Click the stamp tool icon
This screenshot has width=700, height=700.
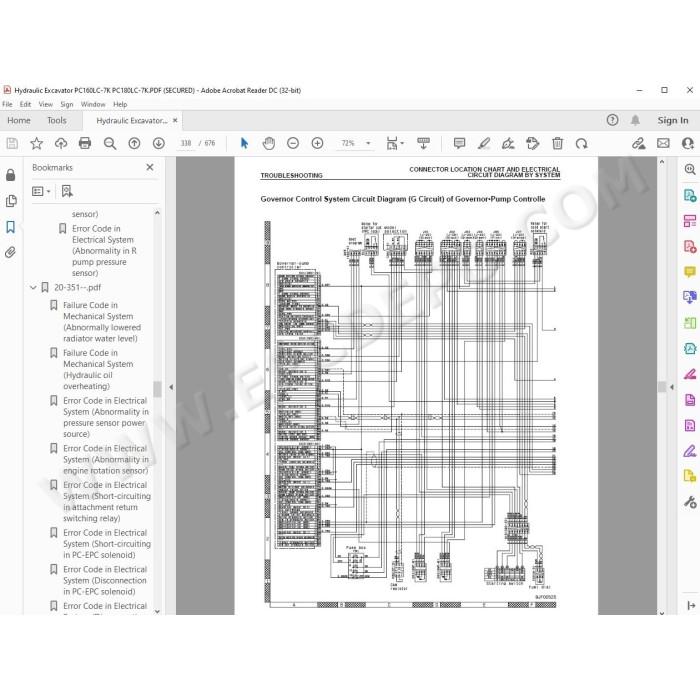tap(533, 143)
